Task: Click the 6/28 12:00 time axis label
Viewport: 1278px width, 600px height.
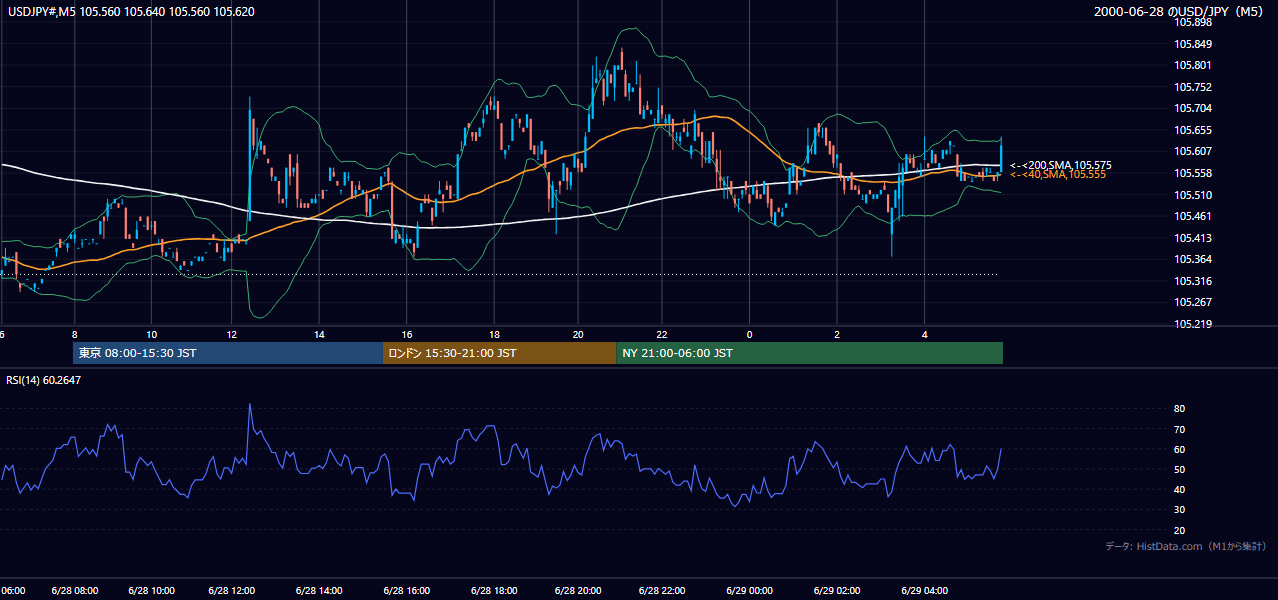Action: (x=232, y=591)
